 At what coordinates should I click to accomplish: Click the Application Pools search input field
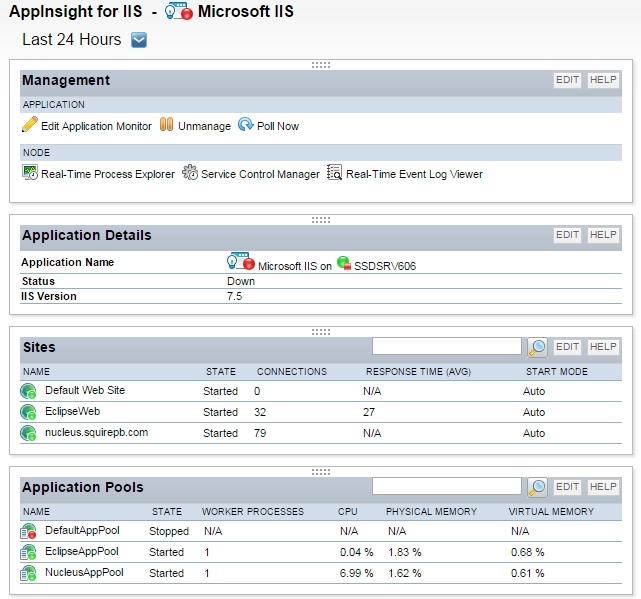coord(446,486)
